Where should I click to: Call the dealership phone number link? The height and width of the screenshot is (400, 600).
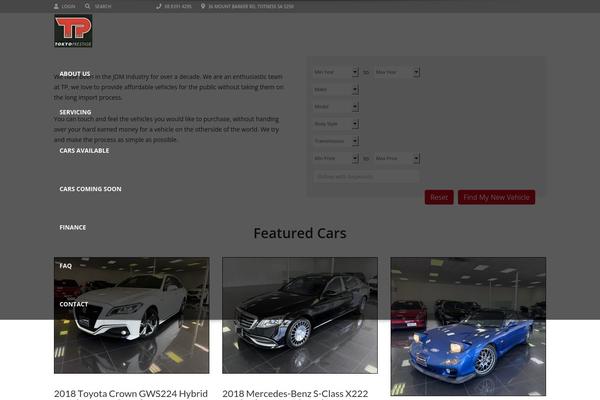178,7
